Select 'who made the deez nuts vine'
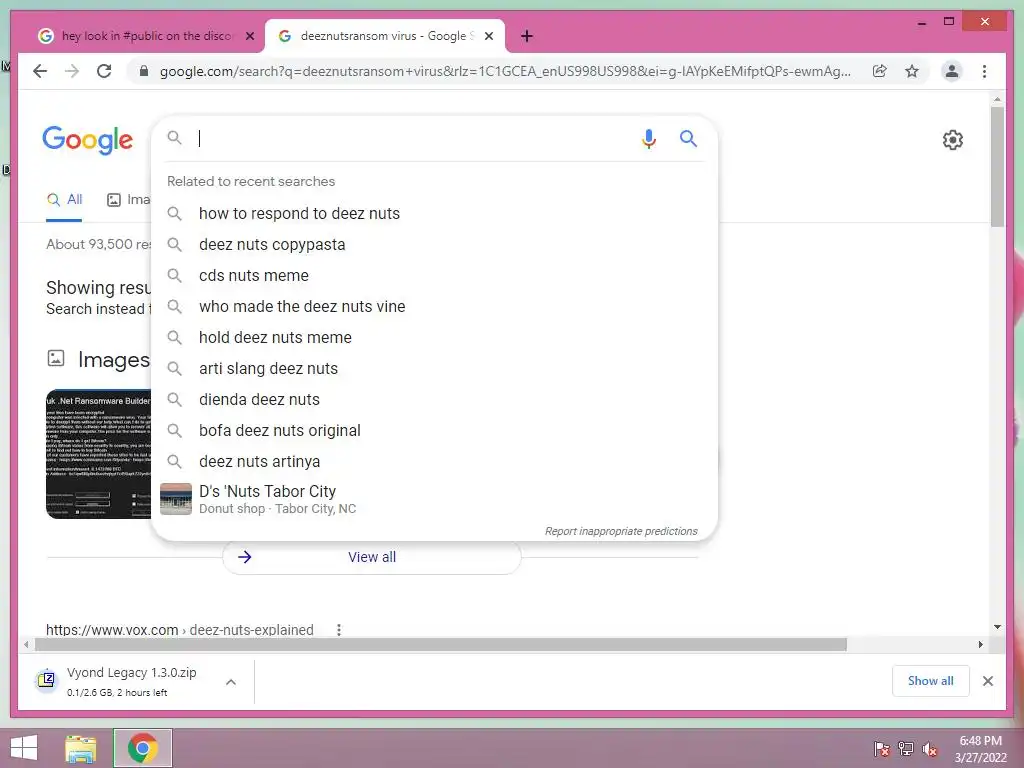 pyautogui.click(x=302, y=306)
